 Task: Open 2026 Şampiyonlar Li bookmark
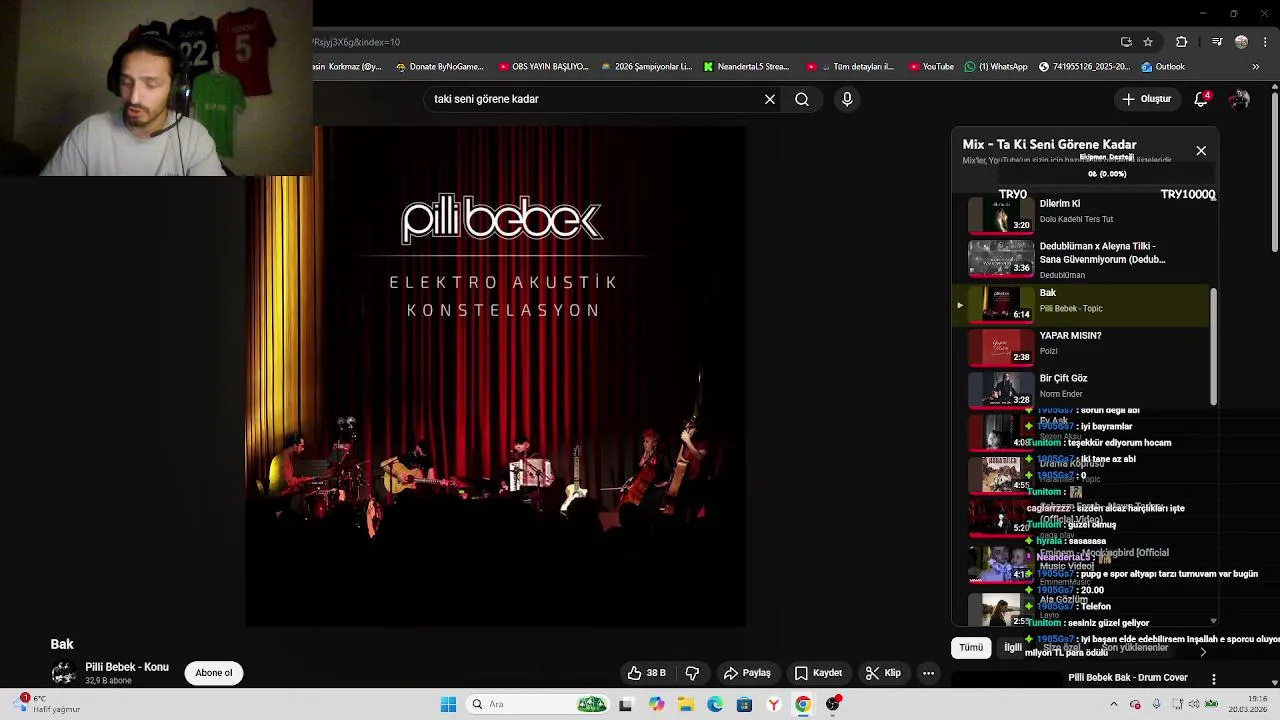646,67
